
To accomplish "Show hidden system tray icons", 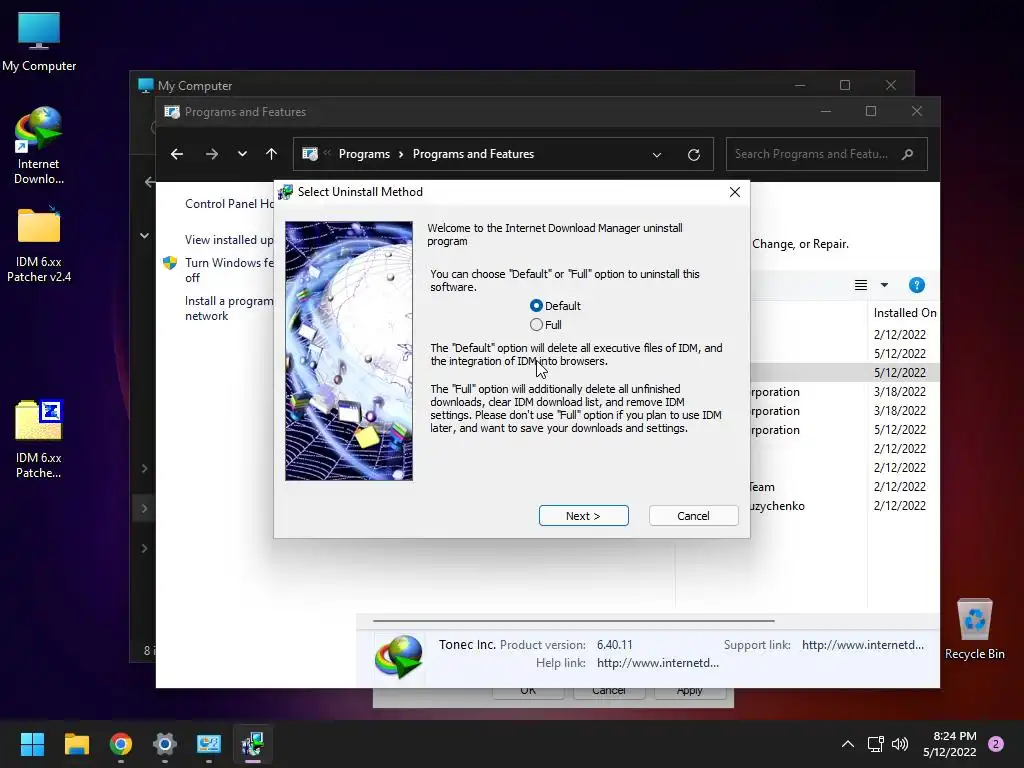I will tap(848, 744).
